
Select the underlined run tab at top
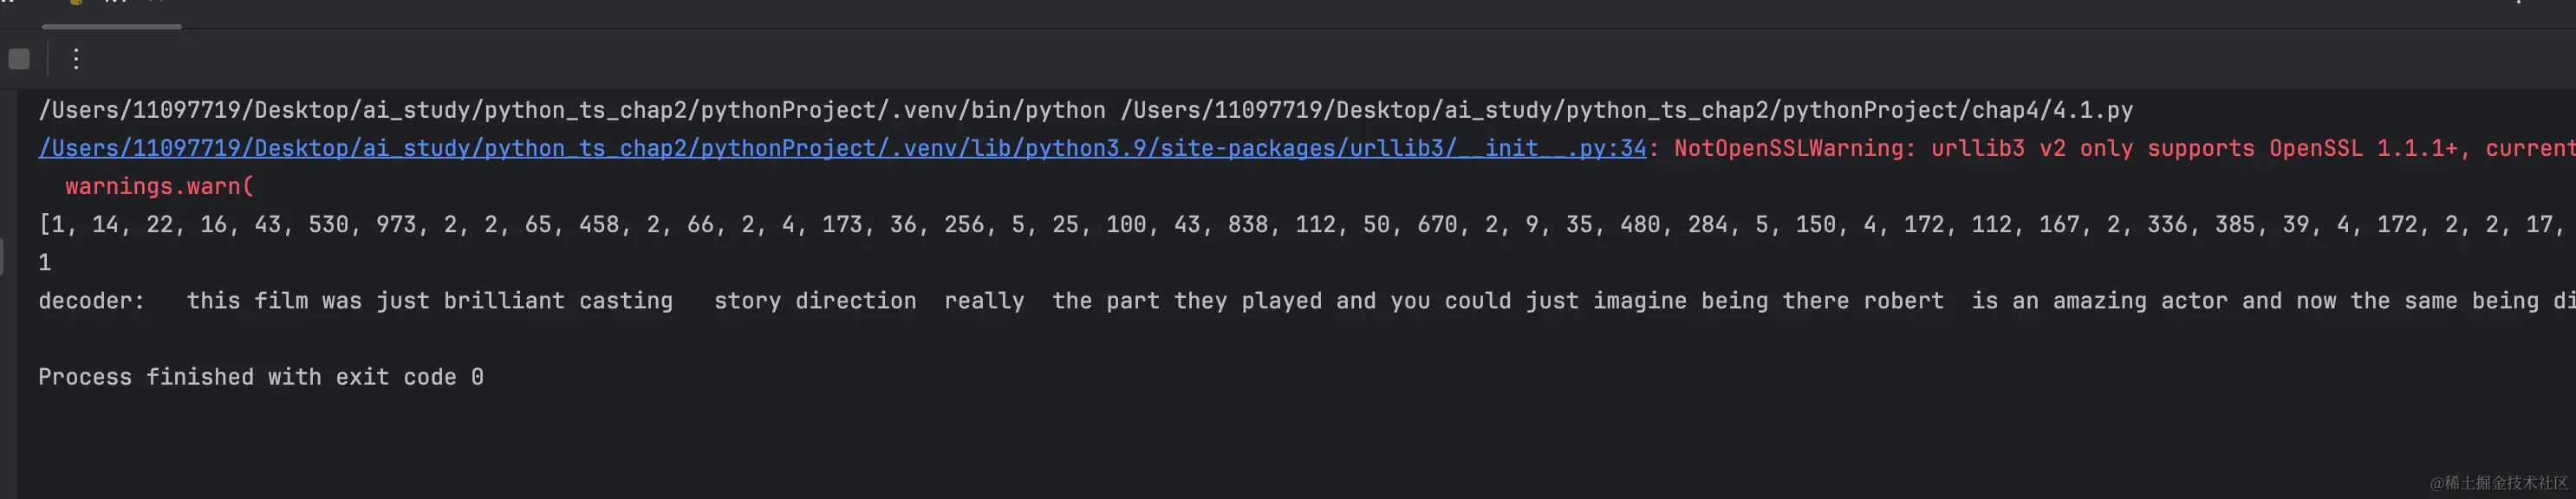(112, 10)
